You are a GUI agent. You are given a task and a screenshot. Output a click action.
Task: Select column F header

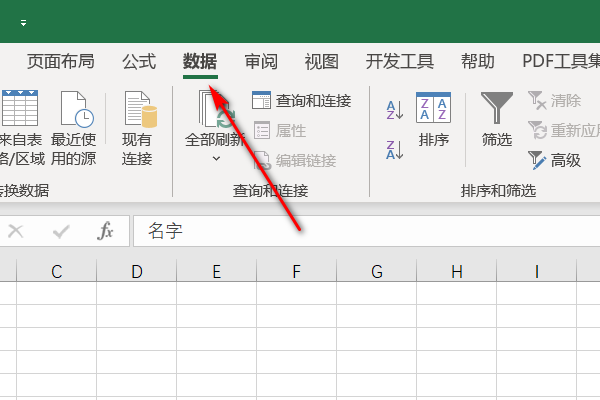tap(297, 271)
